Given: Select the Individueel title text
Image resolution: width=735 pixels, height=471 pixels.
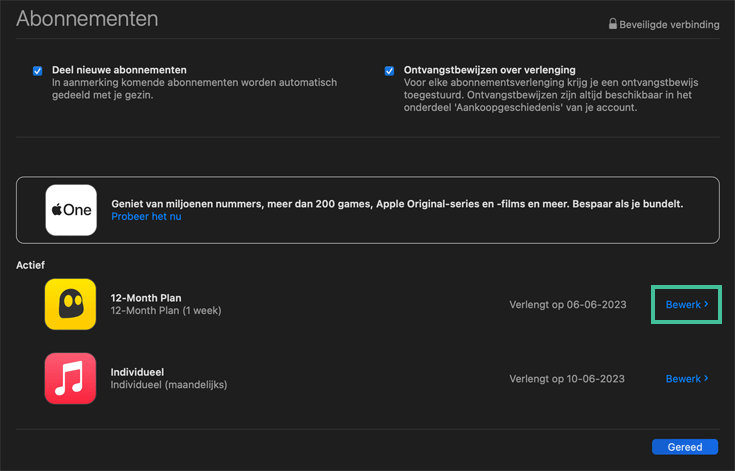Looking at the screenshot, I should coord(137,372).
